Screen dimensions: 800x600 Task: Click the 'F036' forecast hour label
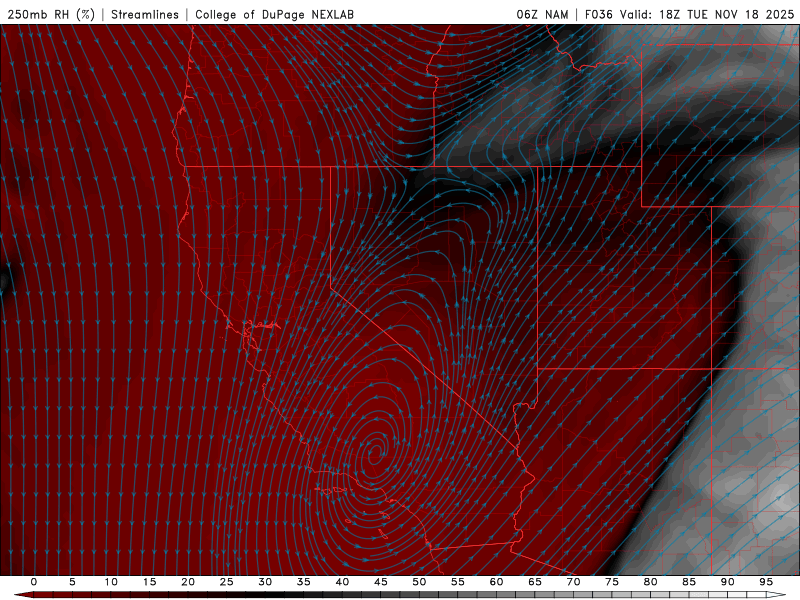tap(598, 15)
